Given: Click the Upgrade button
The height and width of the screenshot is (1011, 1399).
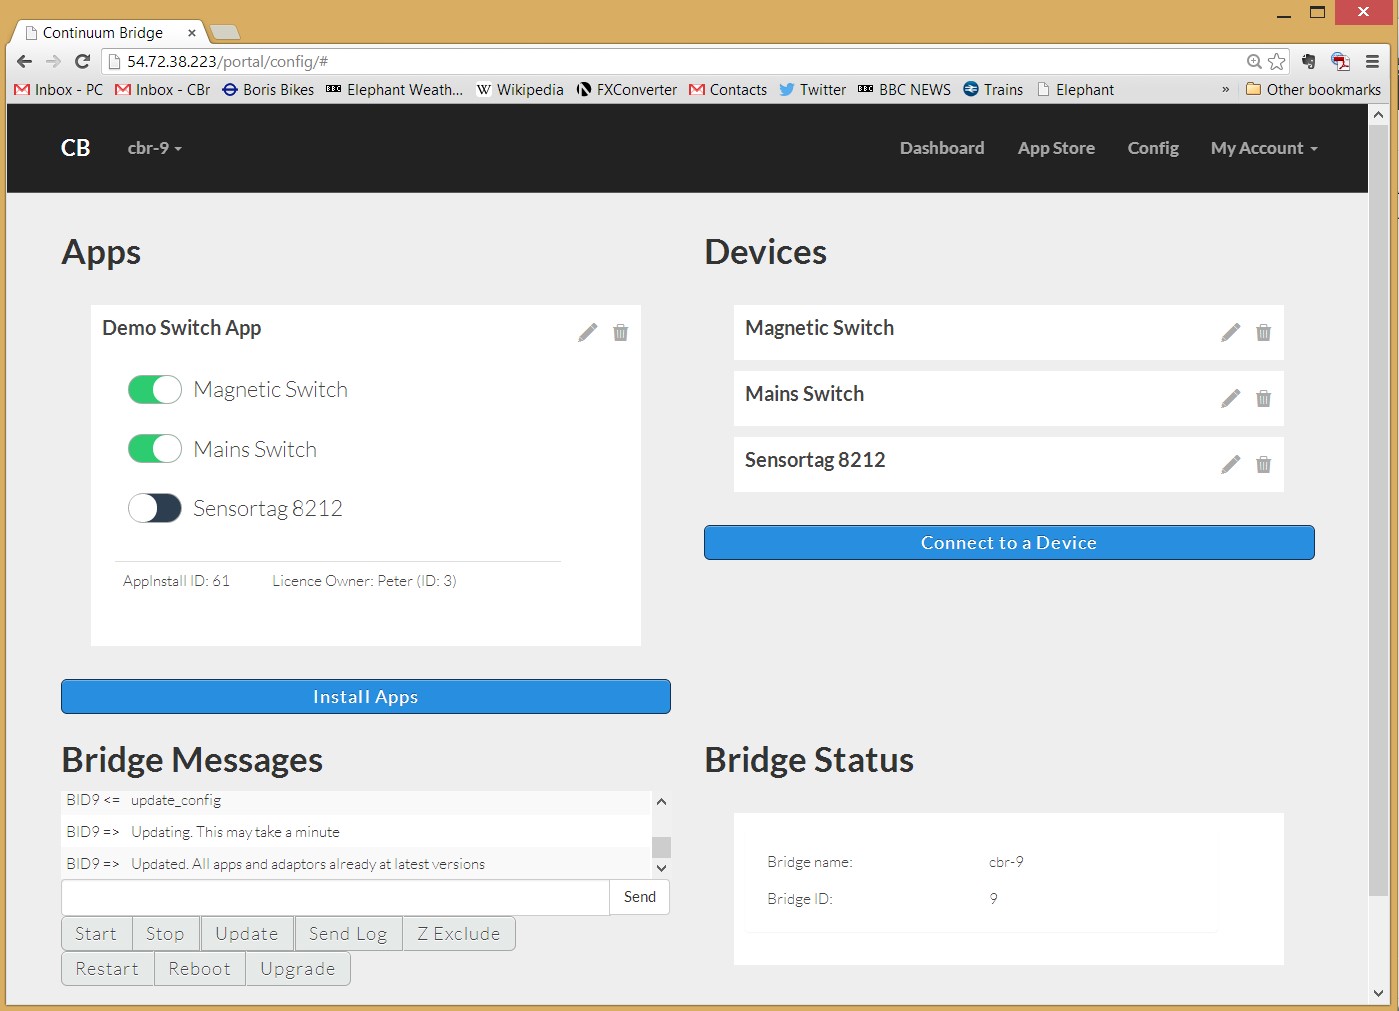Looking at the screenshot, I should (298, 968).
